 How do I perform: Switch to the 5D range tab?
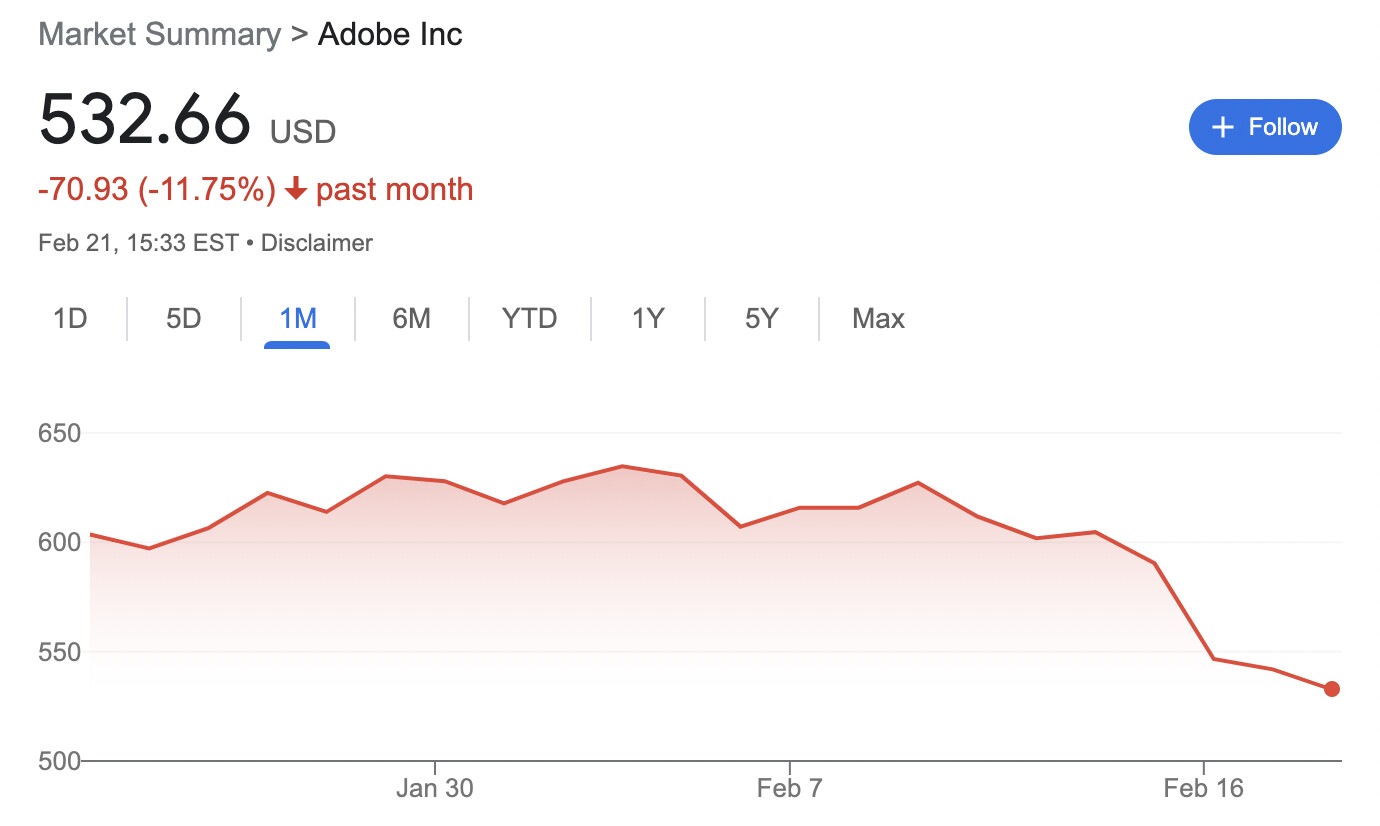[184, 319]
